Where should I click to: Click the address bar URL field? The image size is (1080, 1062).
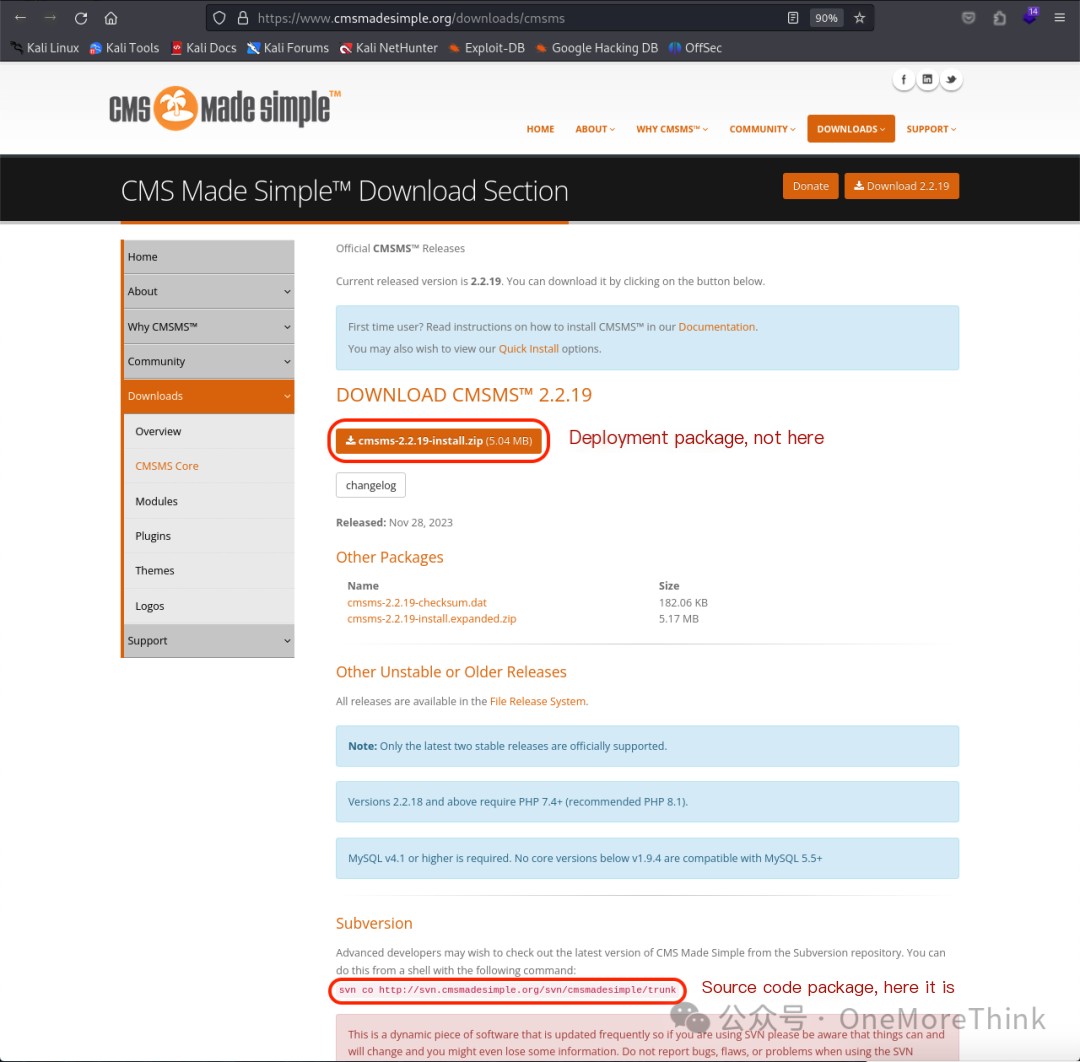point(517,18)
